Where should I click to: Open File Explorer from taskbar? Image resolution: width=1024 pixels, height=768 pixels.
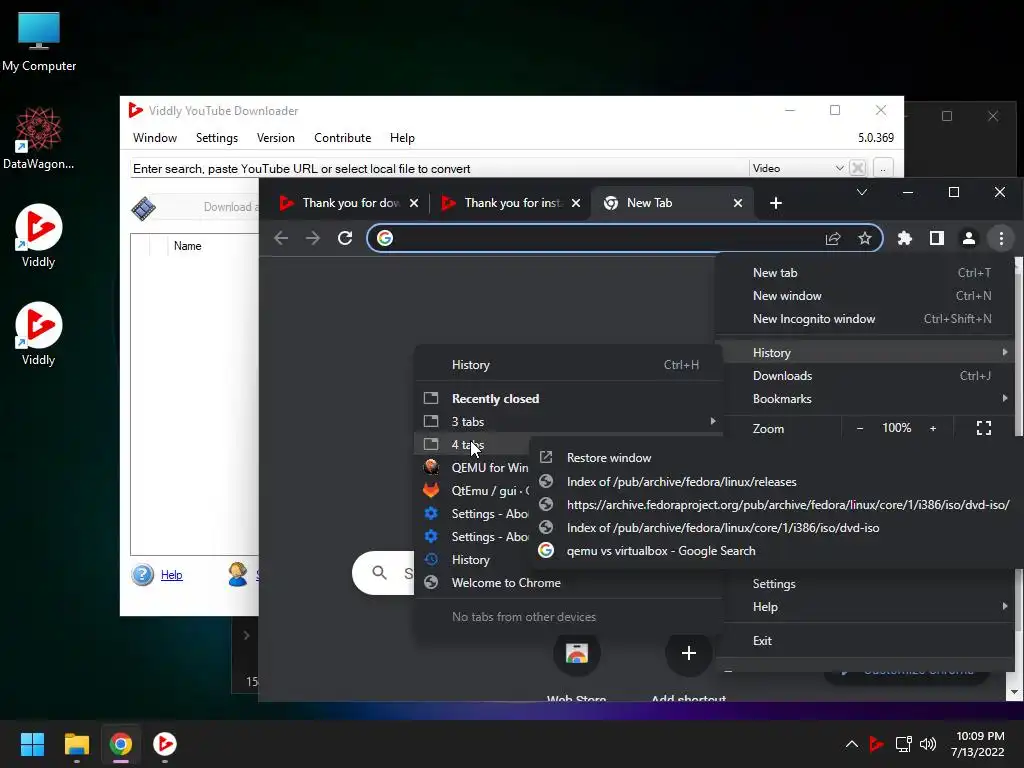[76, 744]
